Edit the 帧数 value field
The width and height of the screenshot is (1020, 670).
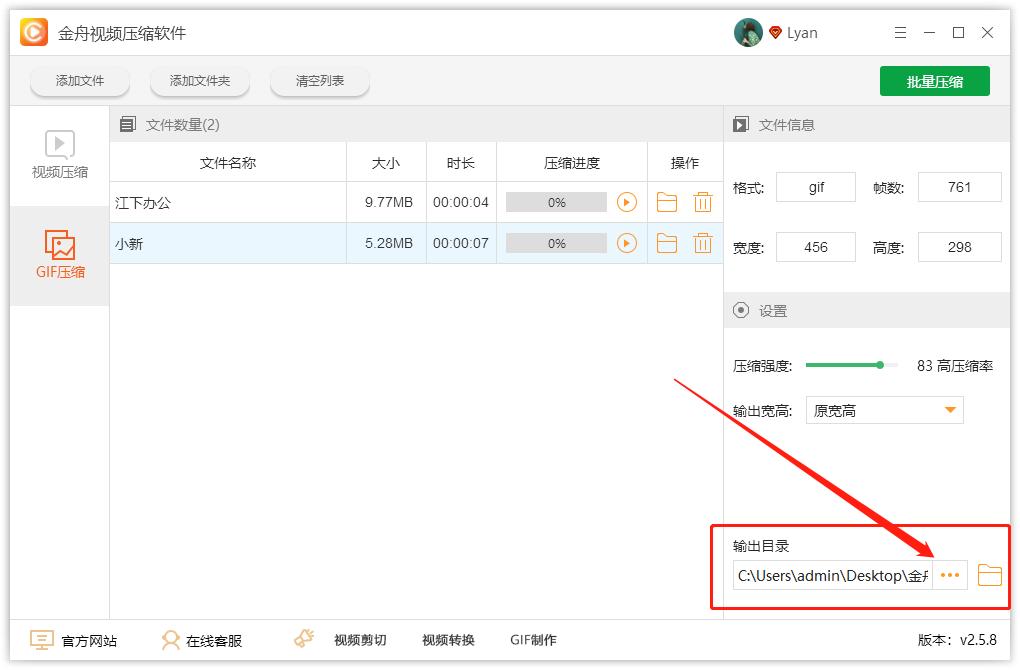point(959,186)
